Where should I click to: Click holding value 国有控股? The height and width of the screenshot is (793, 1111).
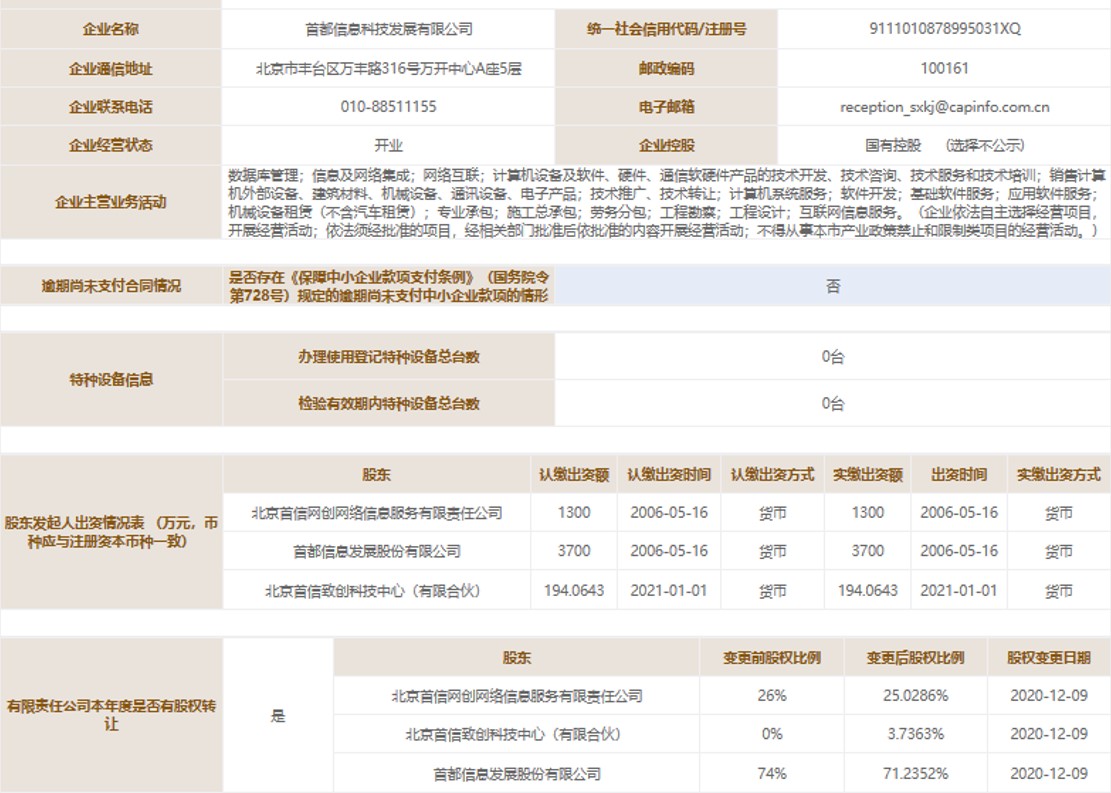tap(893, 145)
